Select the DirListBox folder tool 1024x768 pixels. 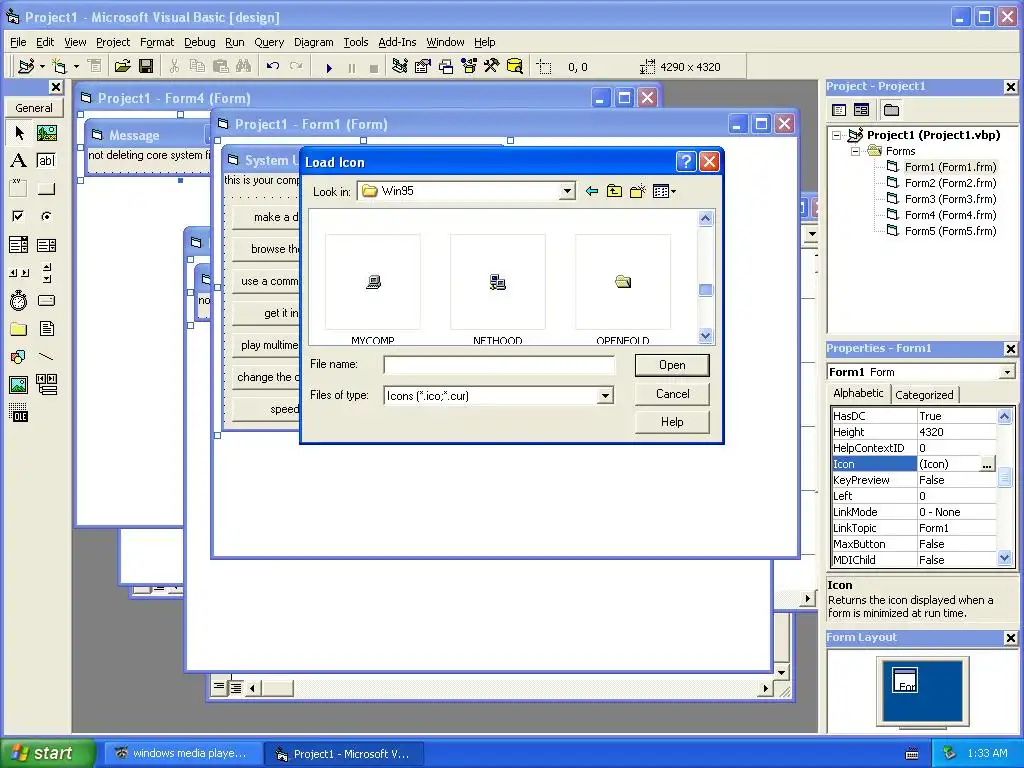click(19, 328)
